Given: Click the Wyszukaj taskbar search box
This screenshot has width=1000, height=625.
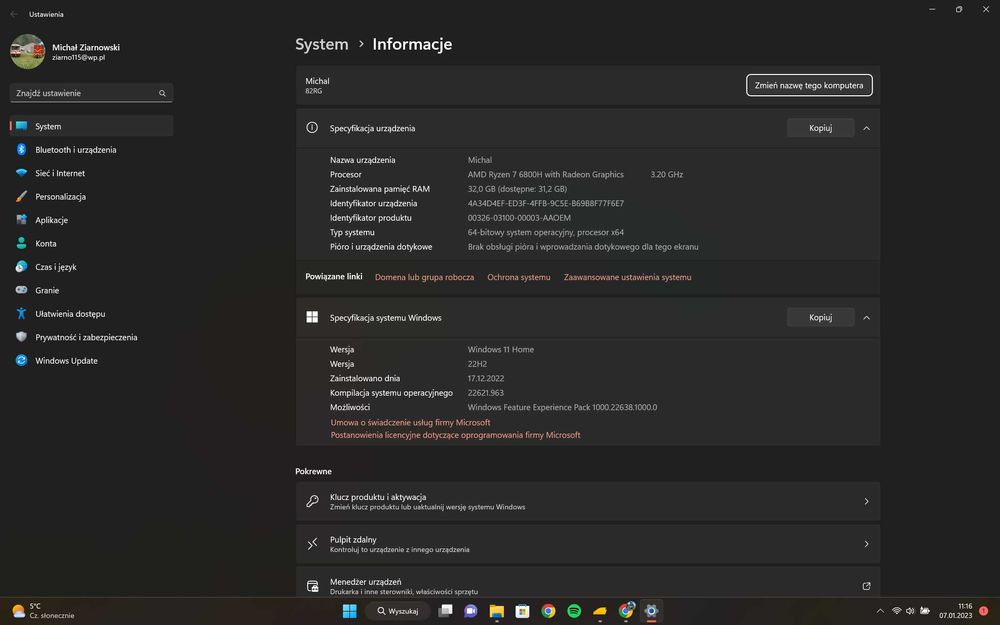Looking at the screenshot, I should (397, 611).
